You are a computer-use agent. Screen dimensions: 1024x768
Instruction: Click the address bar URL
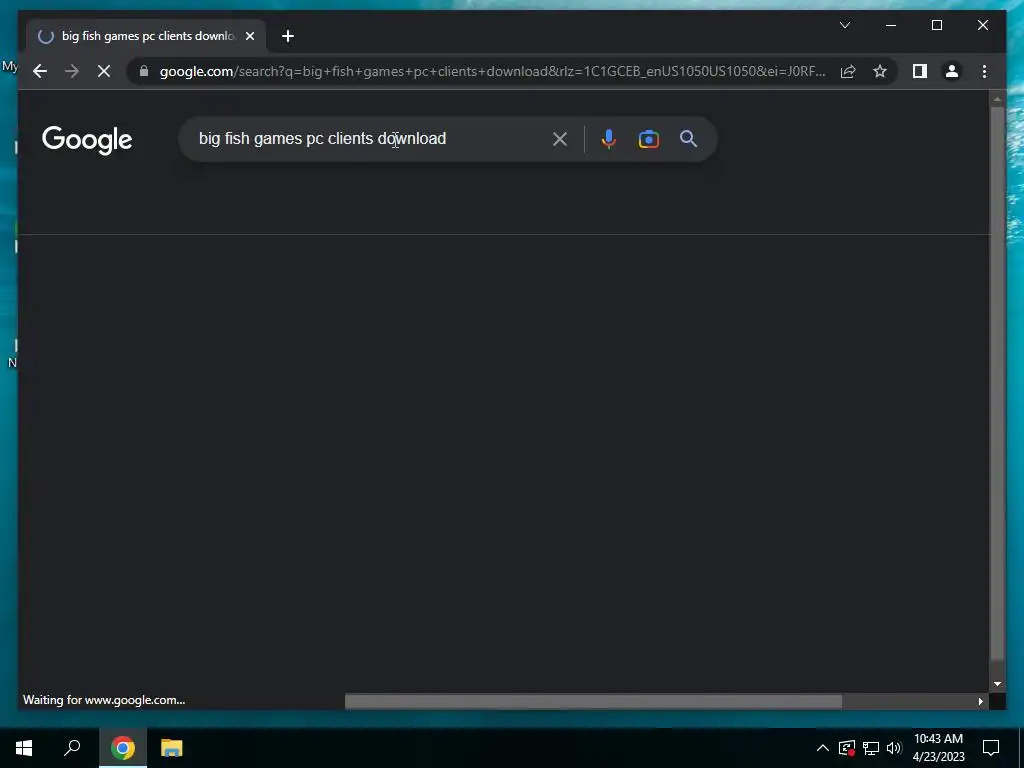pos(492,71)
